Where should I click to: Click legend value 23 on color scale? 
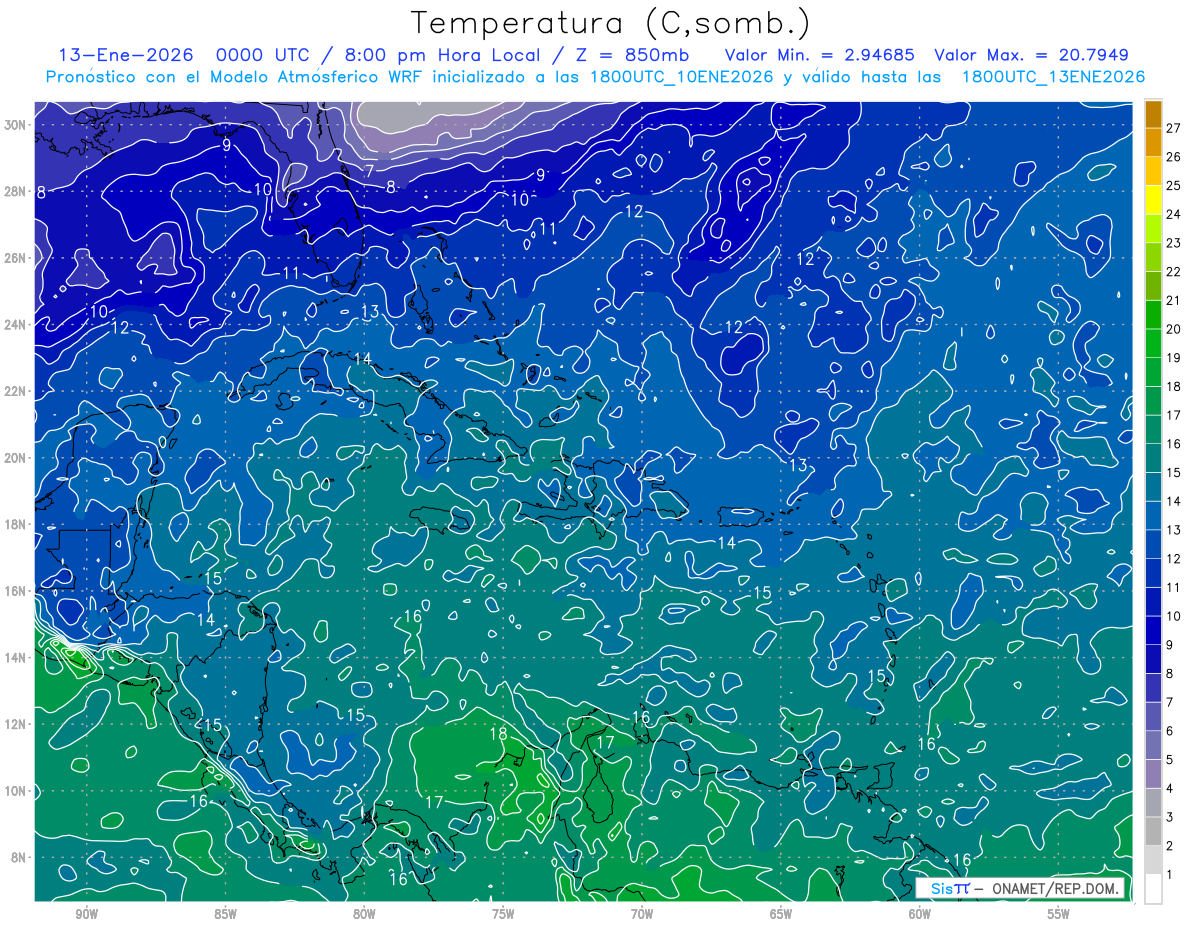tap(1174, 243)
